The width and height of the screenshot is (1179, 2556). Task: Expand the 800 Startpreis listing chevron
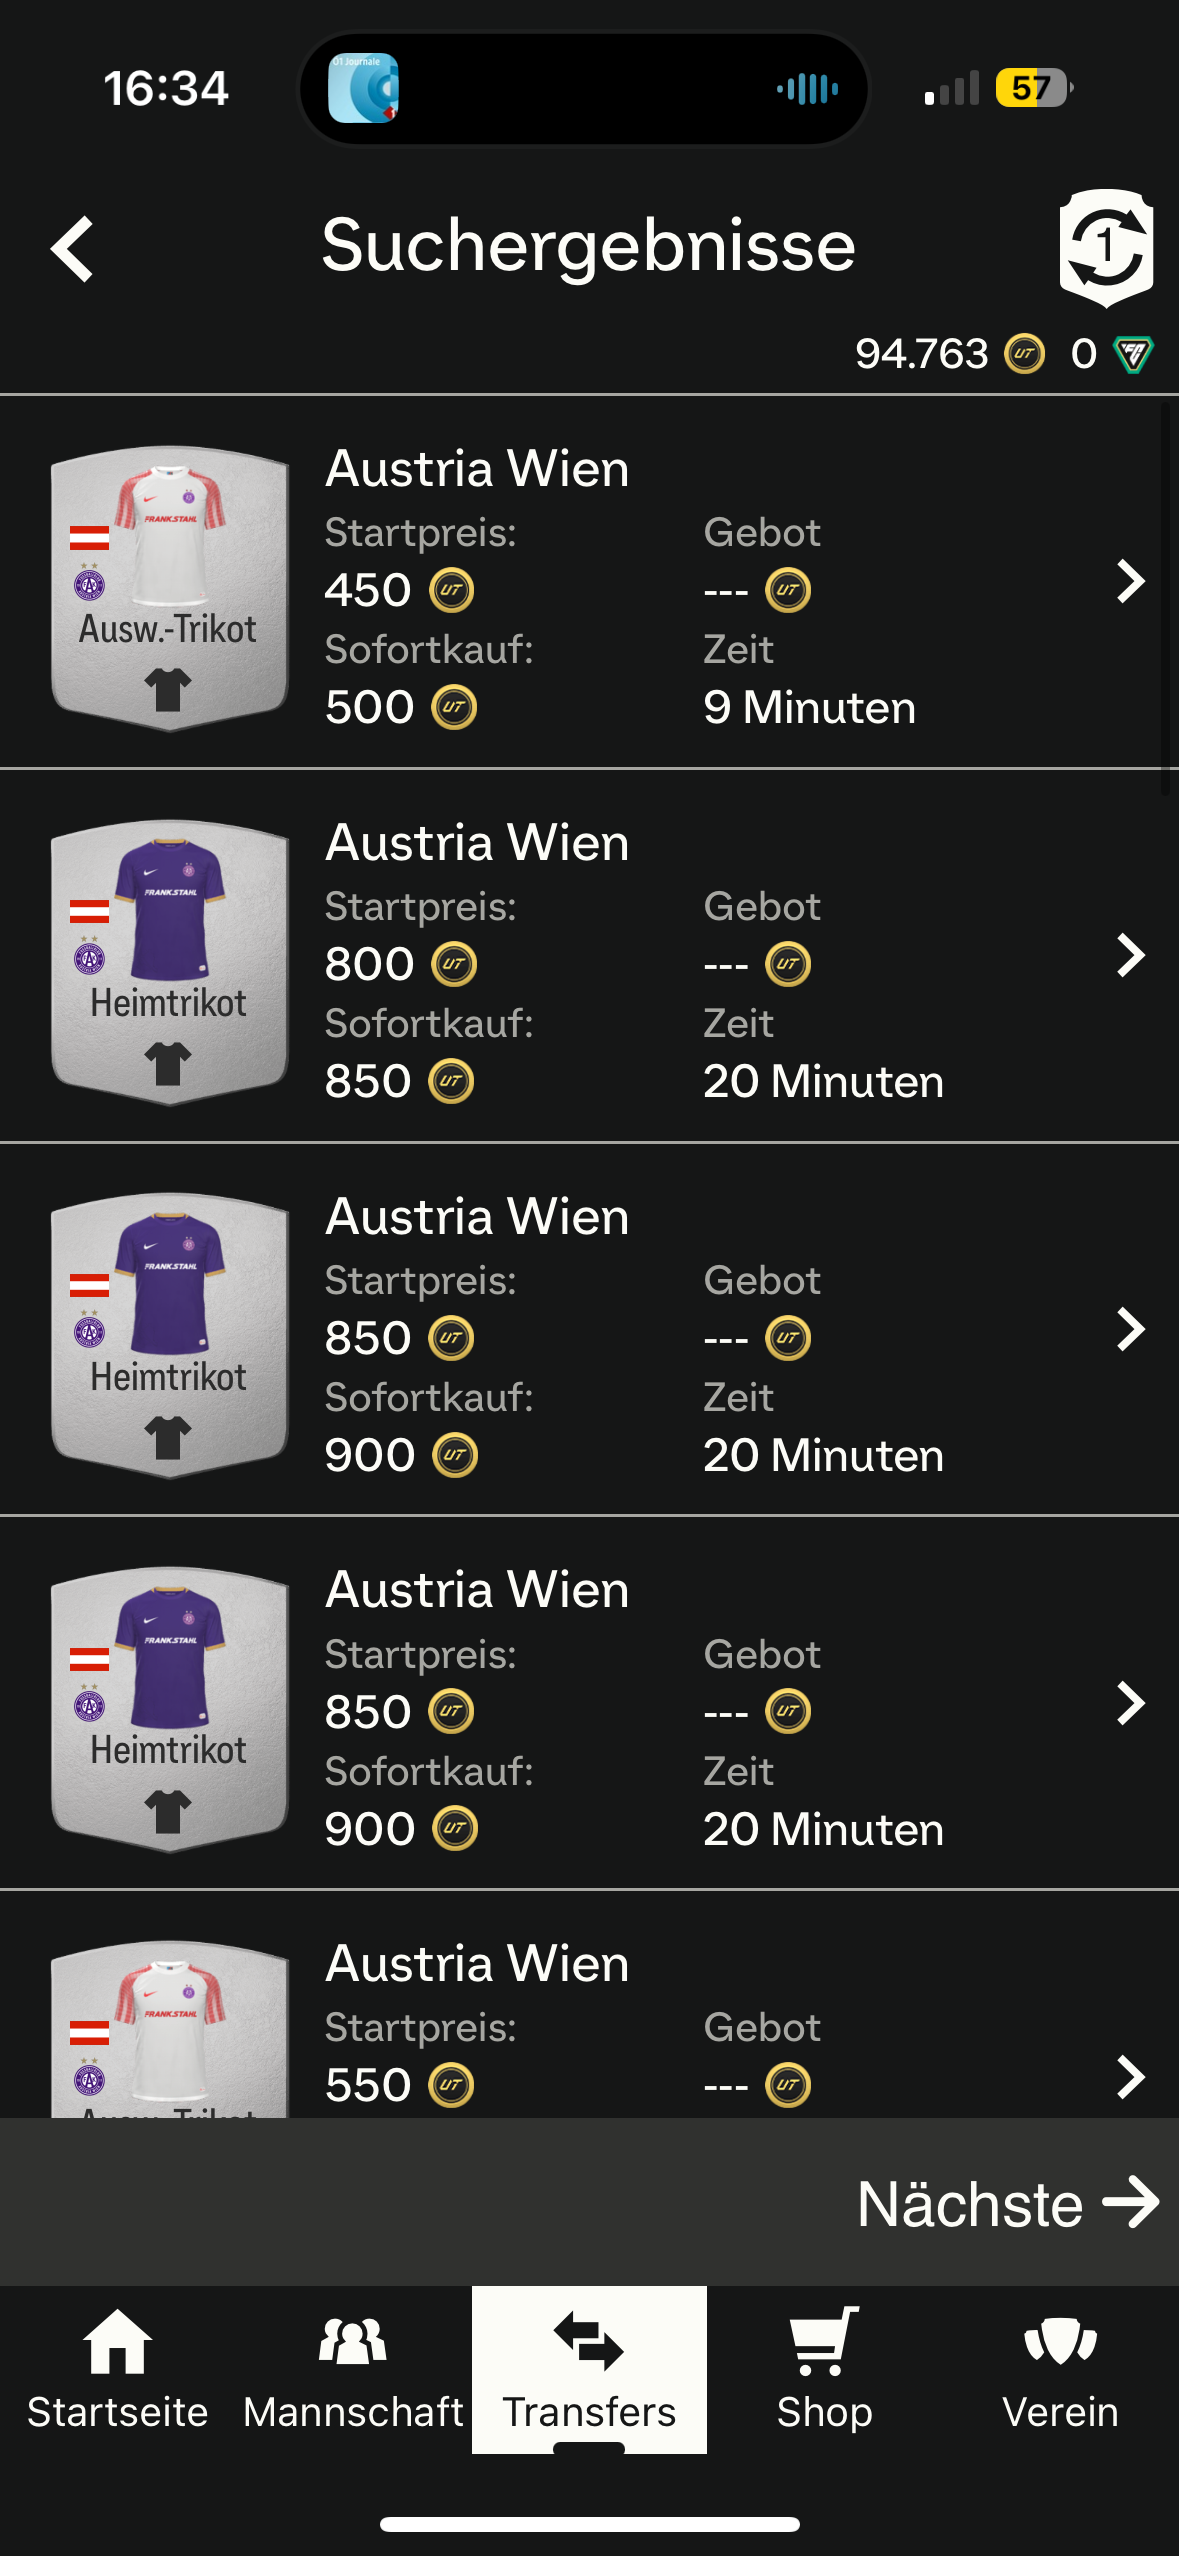coord(1130,955)
